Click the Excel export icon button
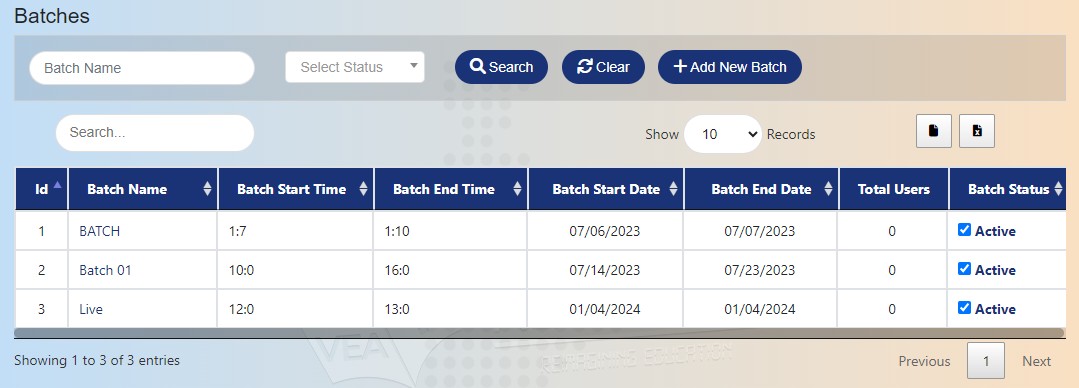This screenshot has height=388, width=1079. pyautogui.click(x=976, y=131)
